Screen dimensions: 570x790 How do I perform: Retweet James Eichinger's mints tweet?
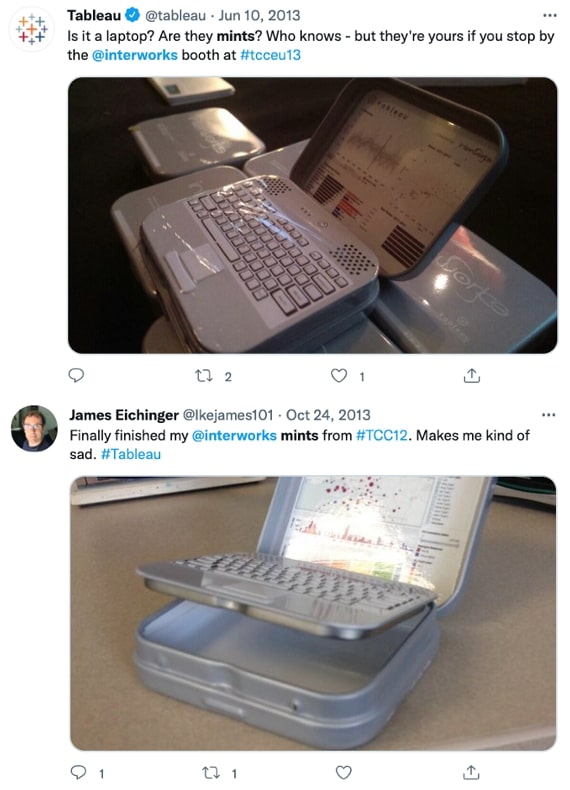(x=210, y=772)
